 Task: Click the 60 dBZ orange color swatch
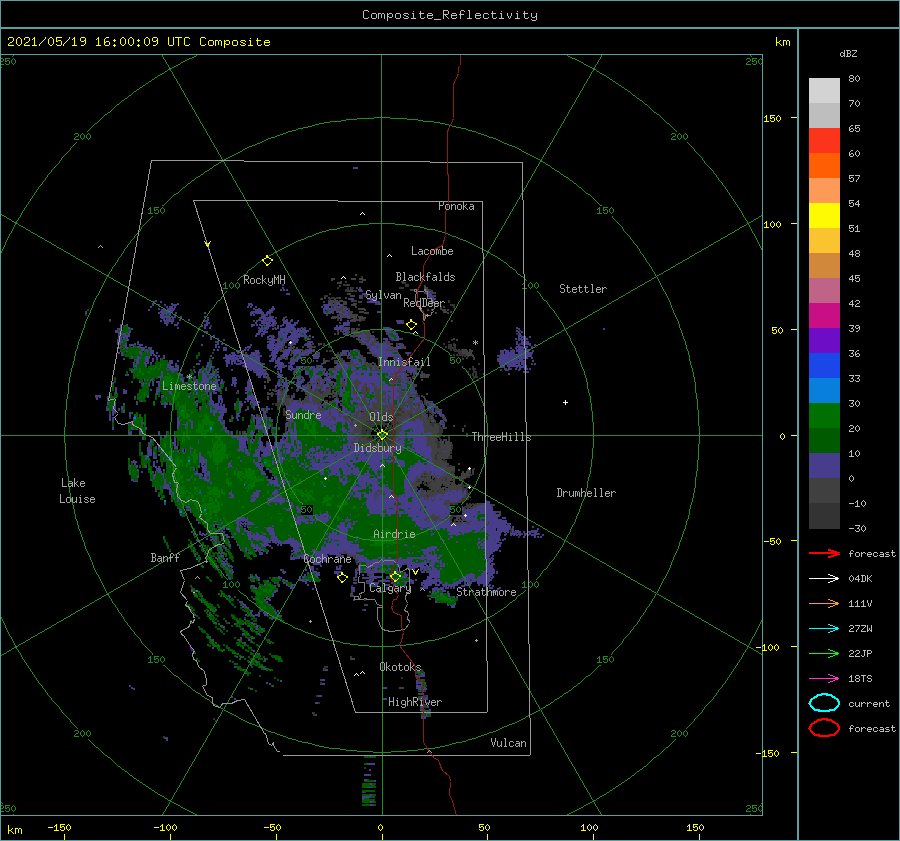pos(824,165)
